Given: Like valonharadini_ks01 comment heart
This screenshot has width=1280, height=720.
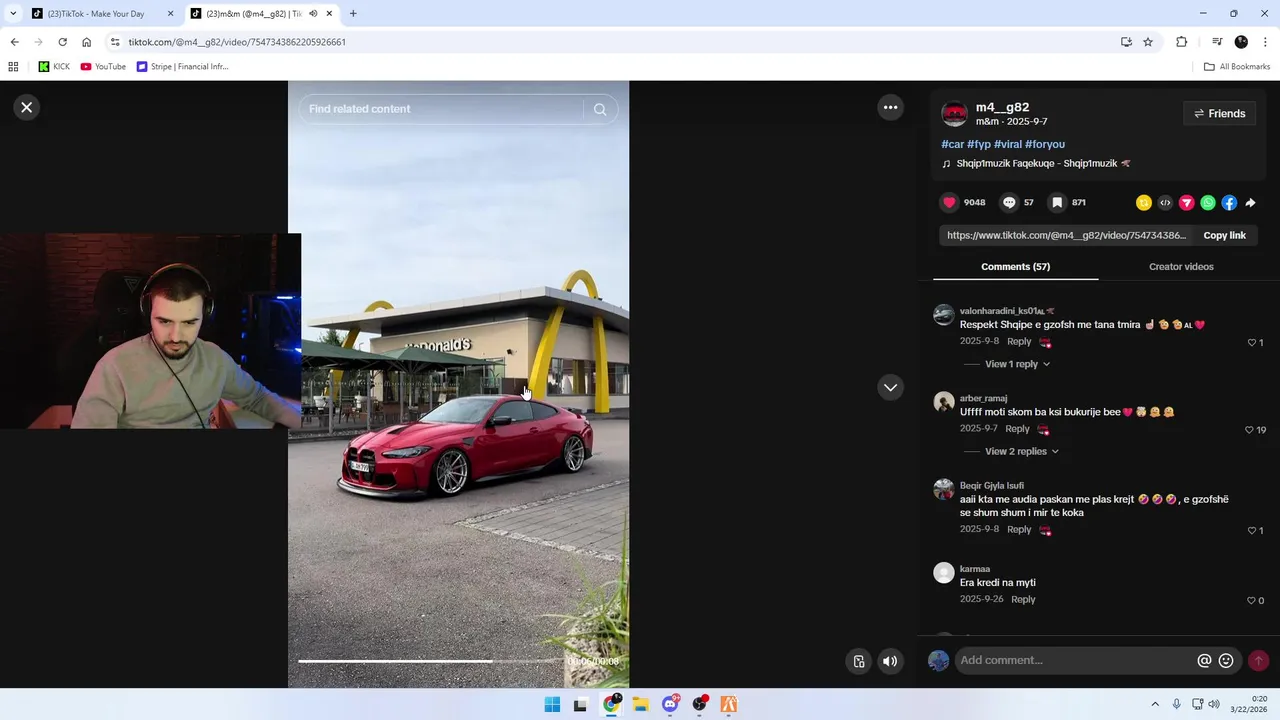Looking at the screenshot, I should click(x=1252, y=343).
